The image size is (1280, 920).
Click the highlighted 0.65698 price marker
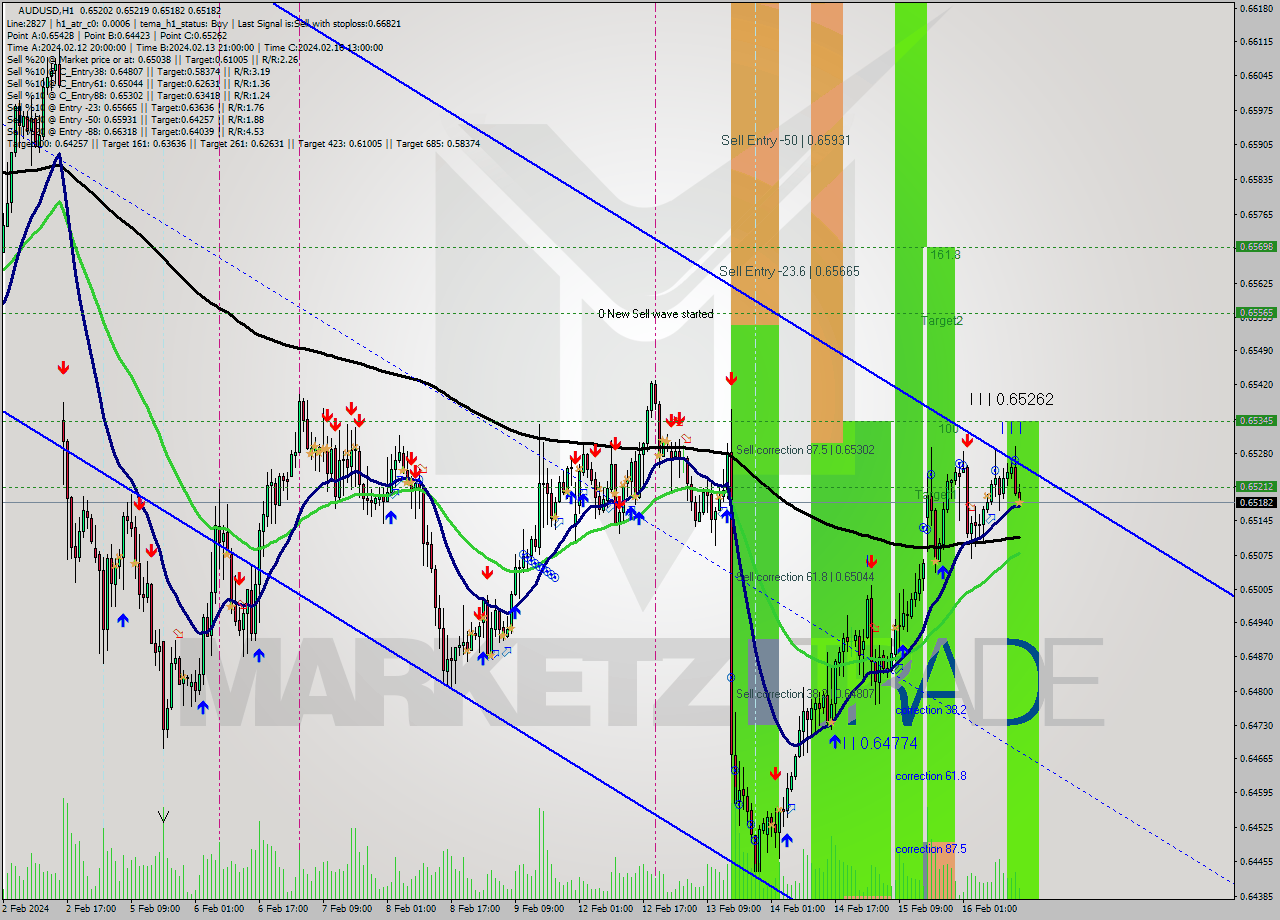1256,246
